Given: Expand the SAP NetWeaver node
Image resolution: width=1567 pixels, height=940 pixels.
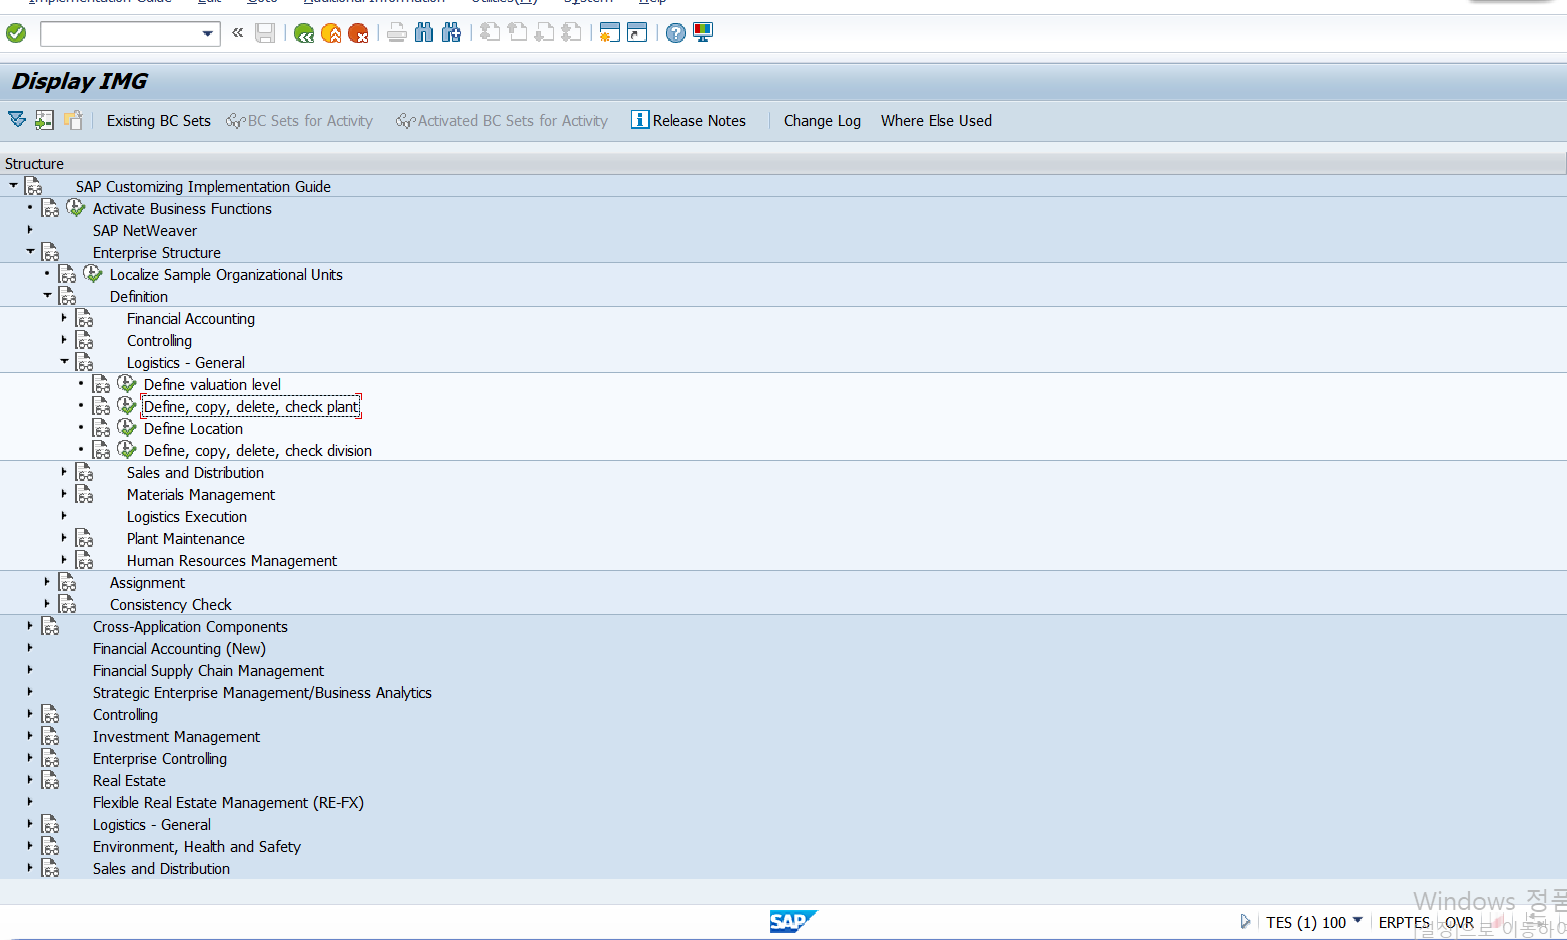Looking at the screenshot, I should point(30,230).
